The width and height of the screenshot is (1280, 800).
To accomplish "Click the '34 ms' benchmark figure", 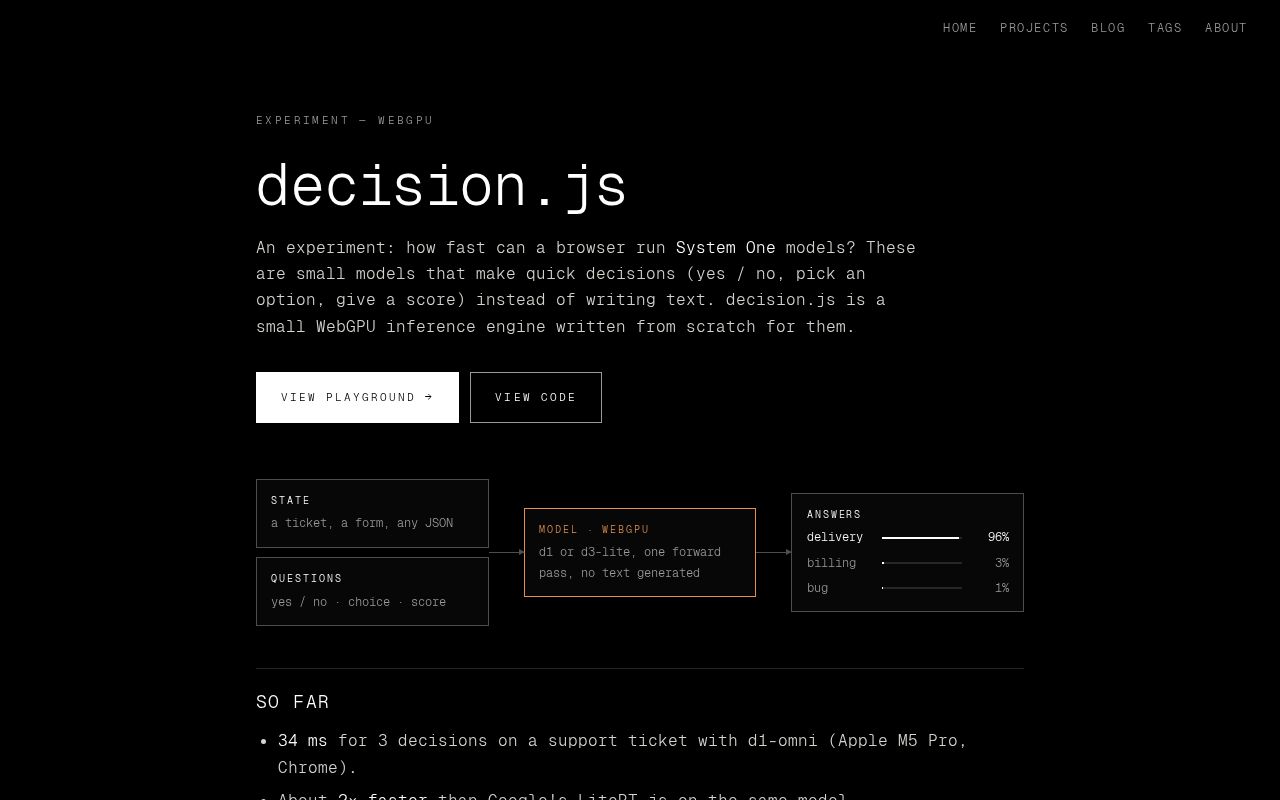I will click(x=302, y=741).
